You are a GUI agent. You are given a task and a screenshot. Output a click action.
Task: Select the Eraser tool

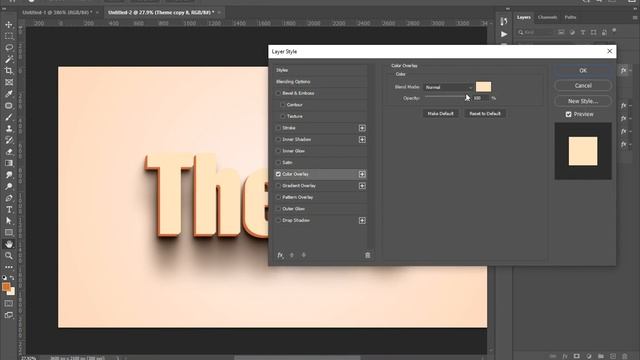9,152
